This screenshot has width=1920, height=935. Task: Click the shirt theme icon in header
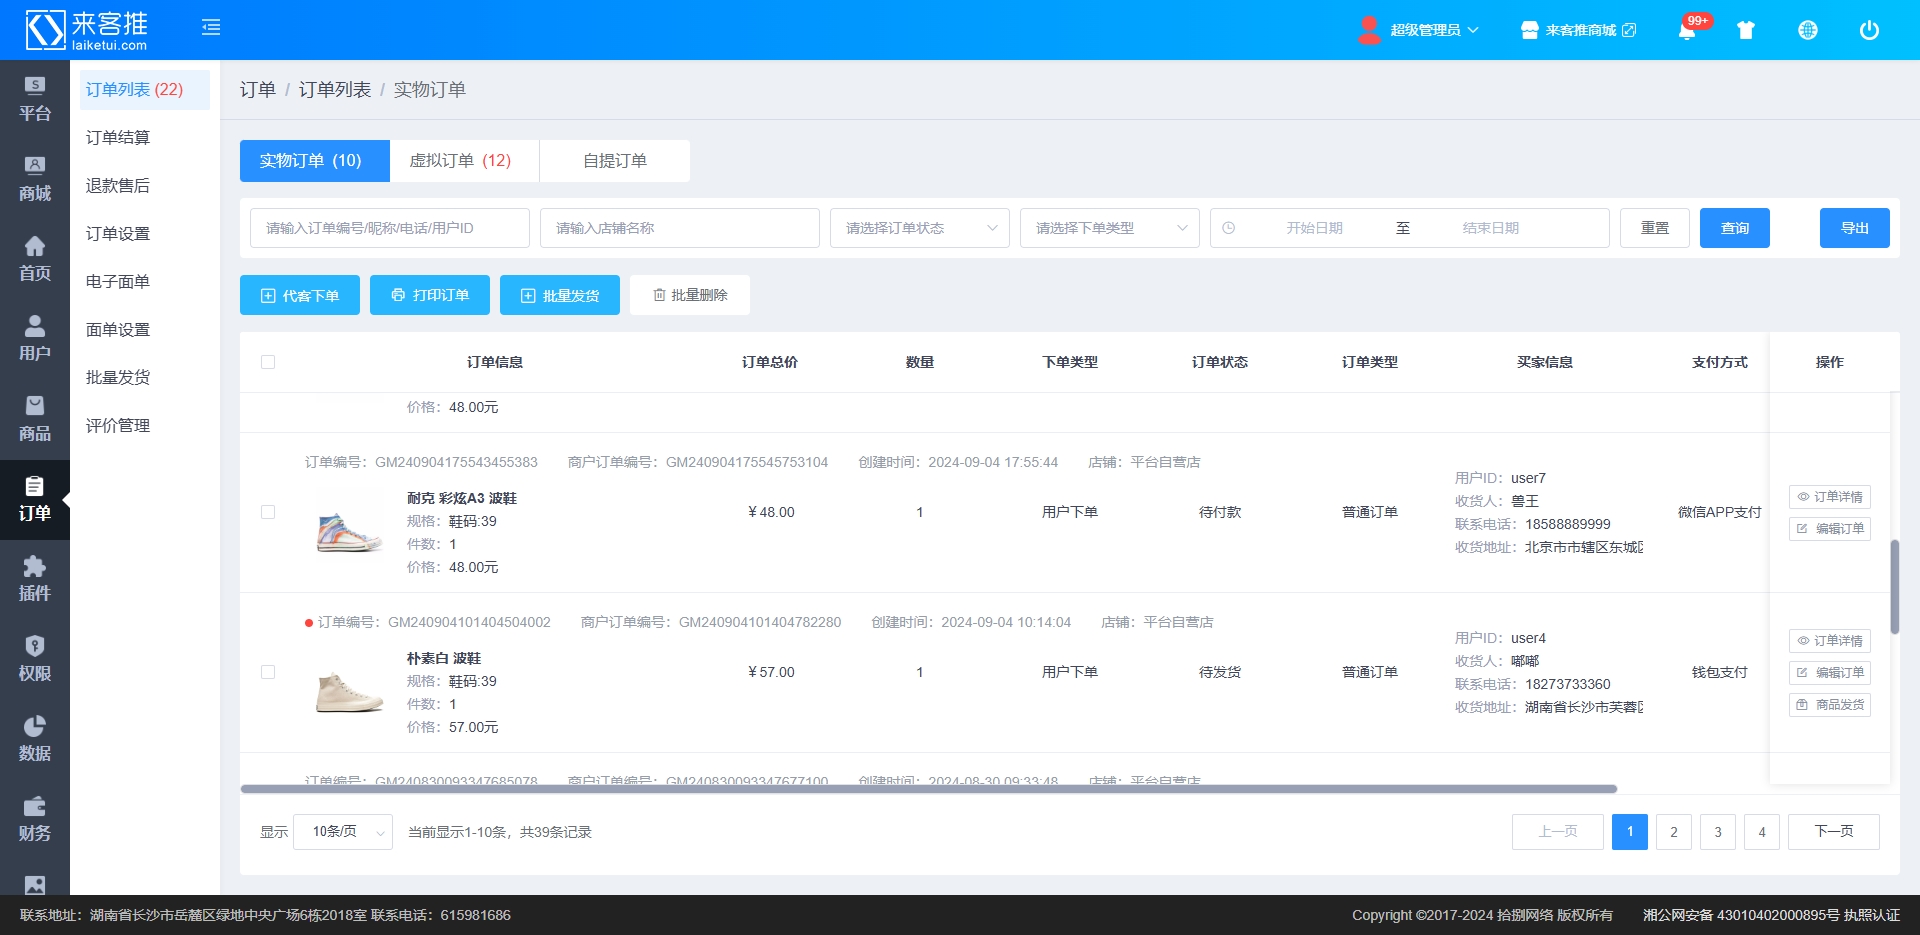pos(1746,30)
